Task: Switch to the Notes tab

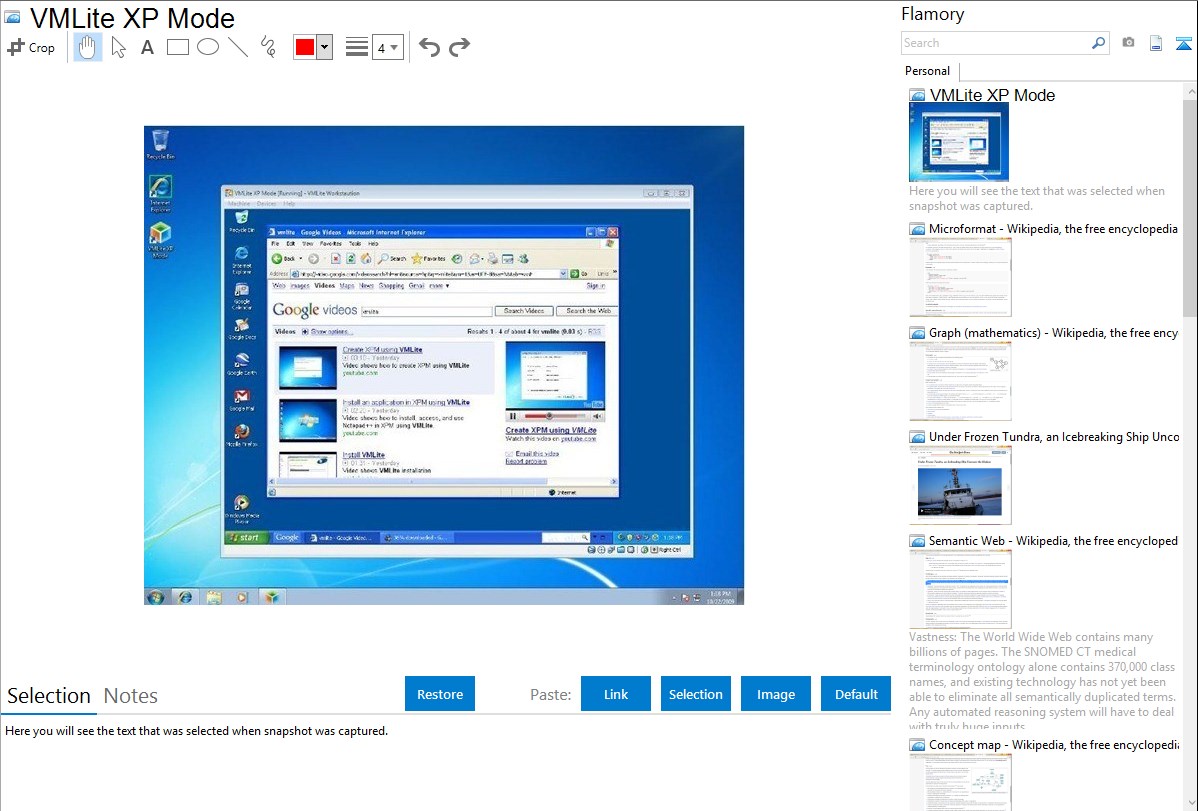Action: coord(131,696)
